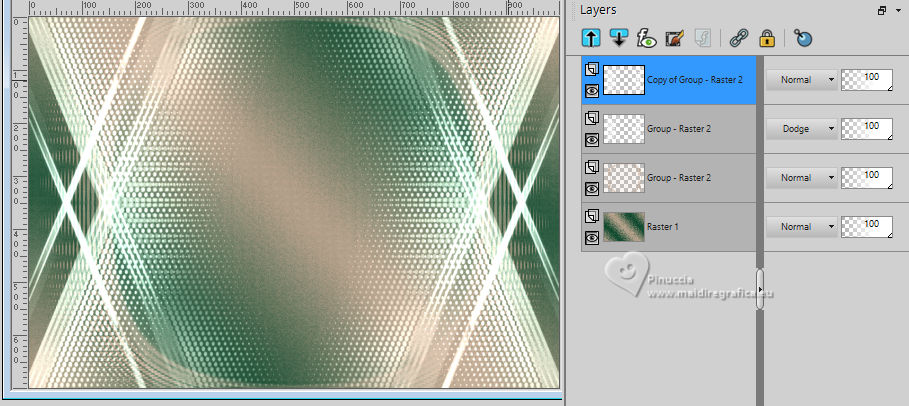Select 'Group - Raster 2' name on Normal-blend layer
Screen dimensions: 909x406
pos(679,178)
